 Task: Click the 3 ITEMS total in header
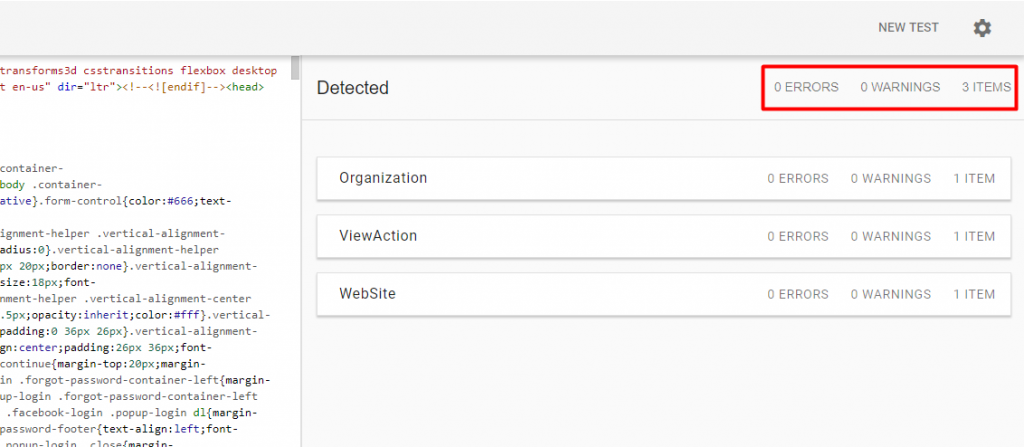986,88
